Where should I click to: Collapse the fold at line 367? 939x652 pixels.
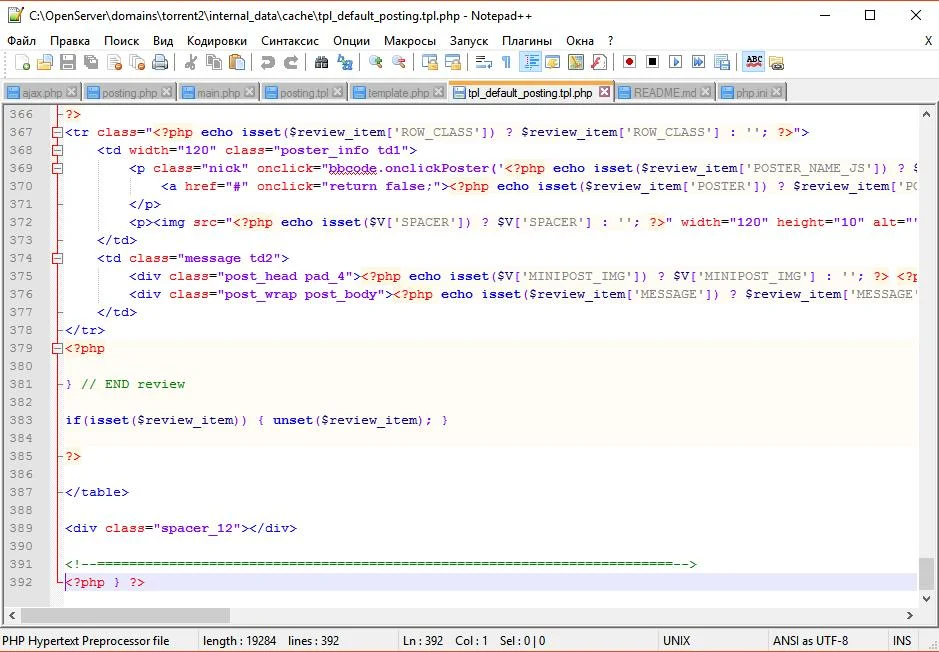(57, 132)
